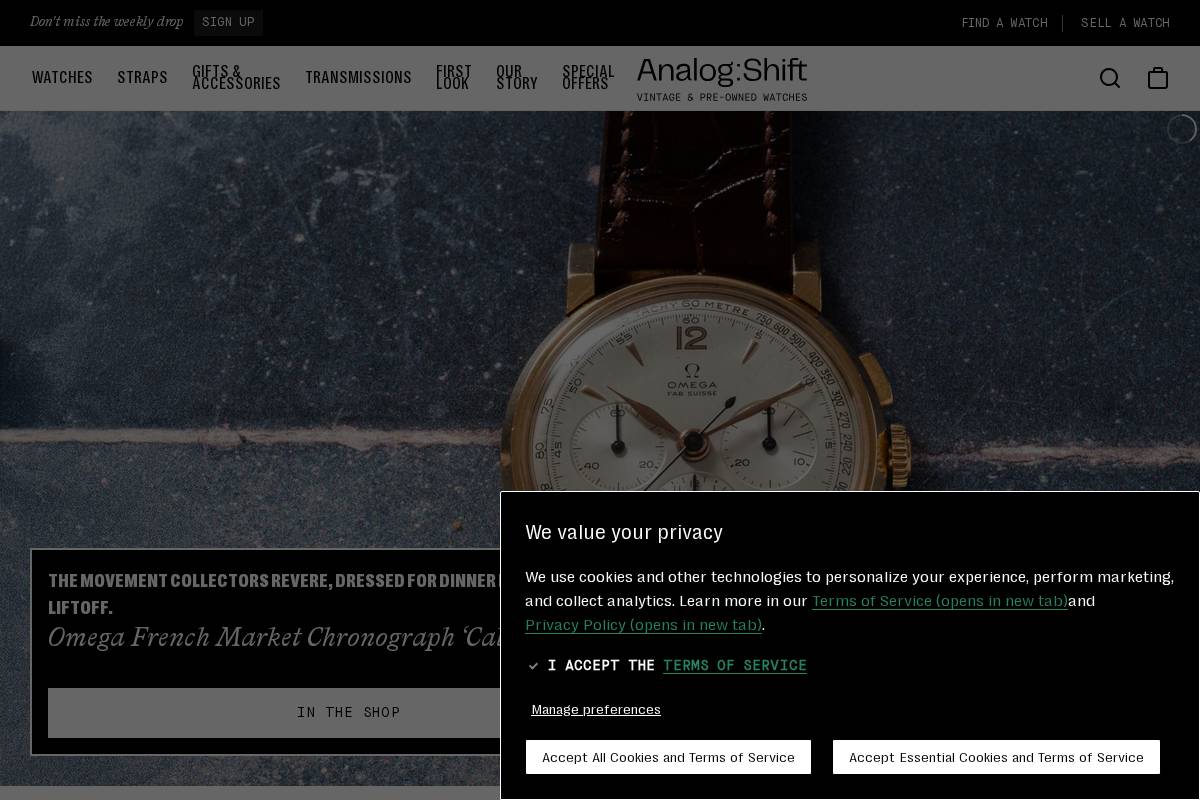Viewport: 1200px width, 800px height.
Task: Go to Transmissions section
Action: (358, 78)
